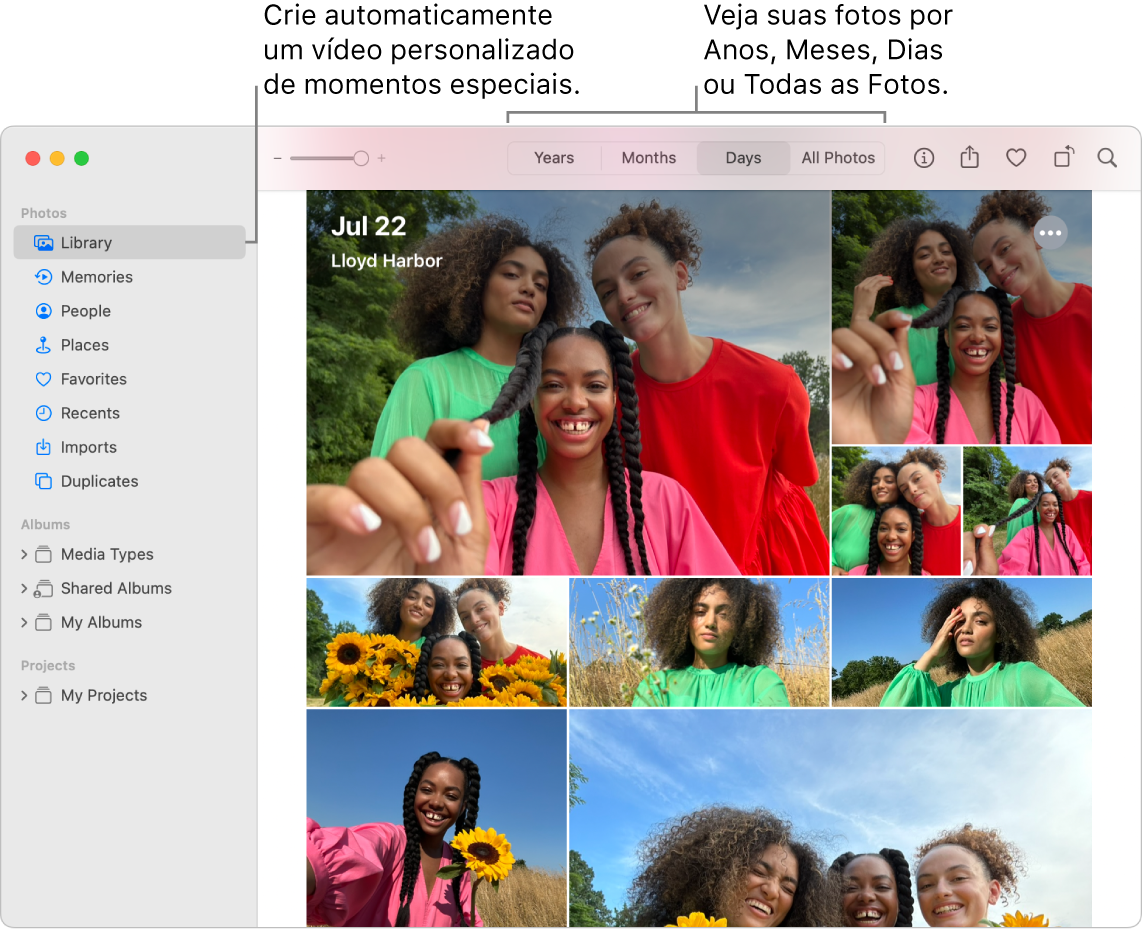Screen dimensions: 1146x931
Task: Click the Imports sidebar icon
Action: [x=89, y=447]
